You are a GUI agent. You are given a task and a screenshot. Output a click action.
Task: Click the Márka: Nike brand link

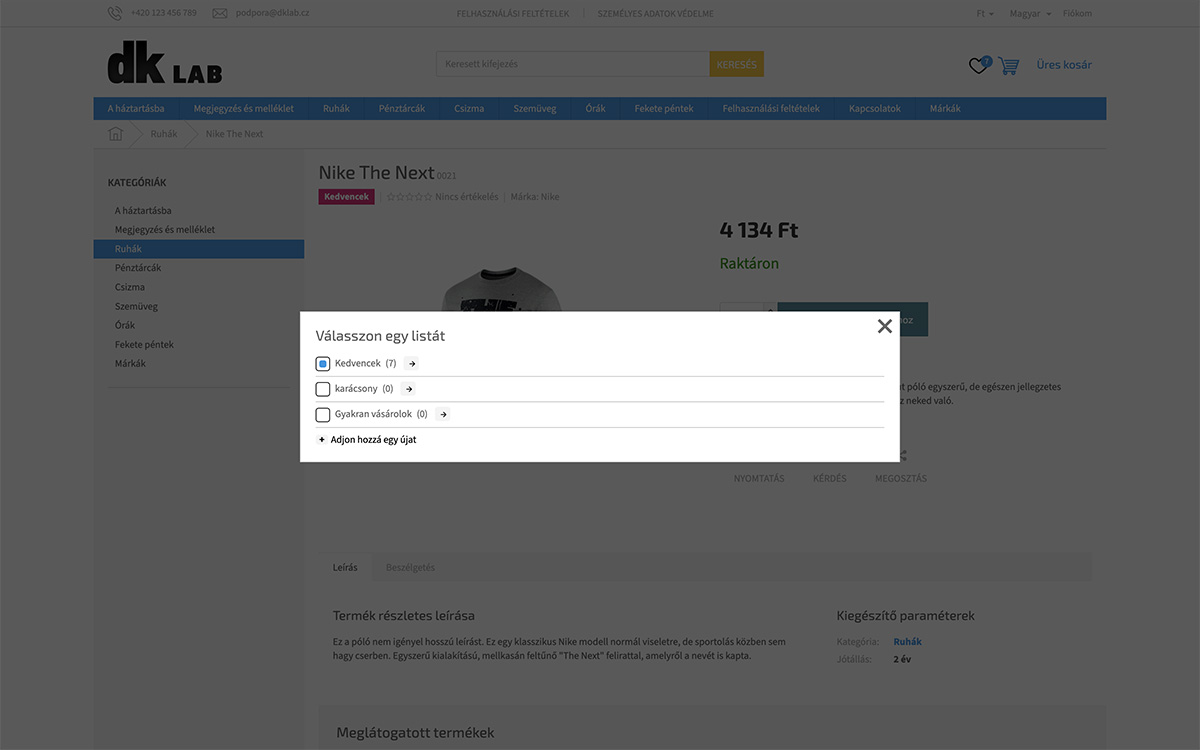tap(535, 197)
